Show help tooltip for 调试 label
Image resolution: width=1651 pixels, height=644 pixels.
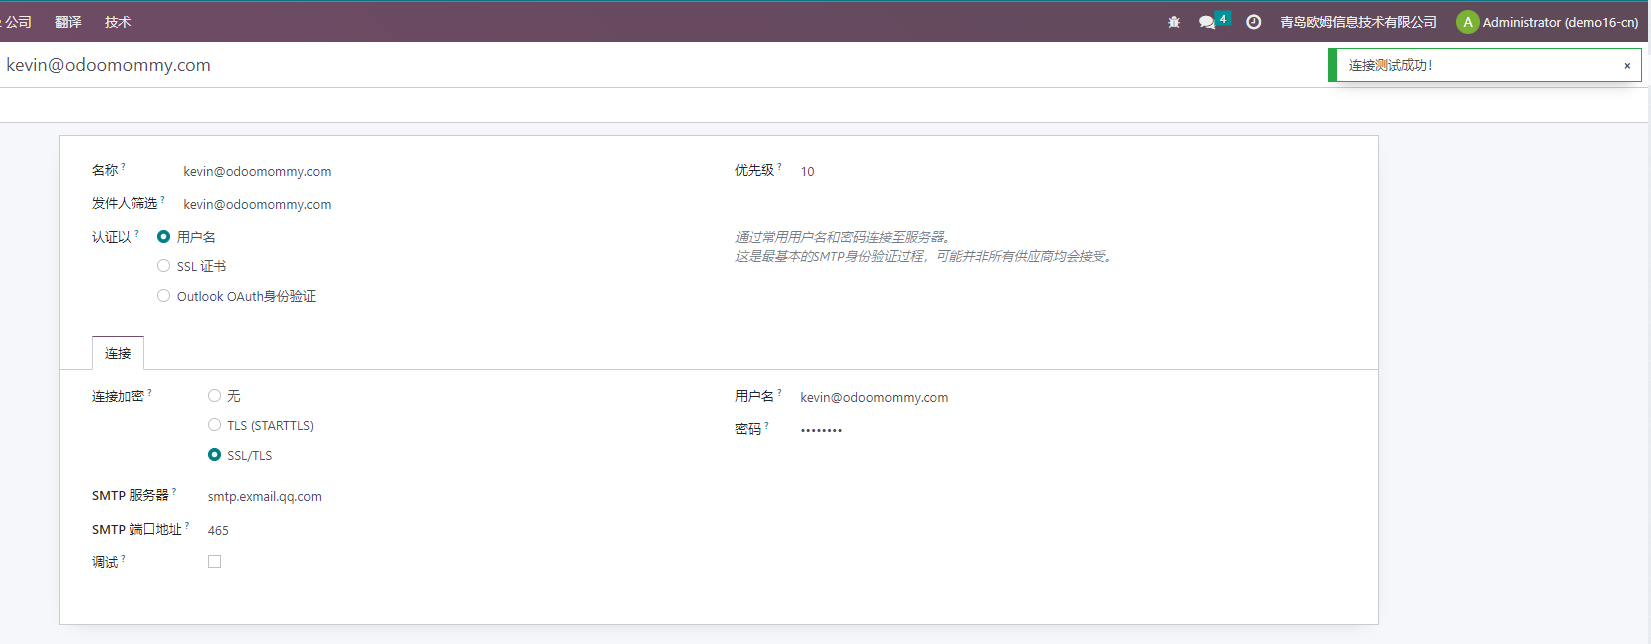[x=124, y=558]
